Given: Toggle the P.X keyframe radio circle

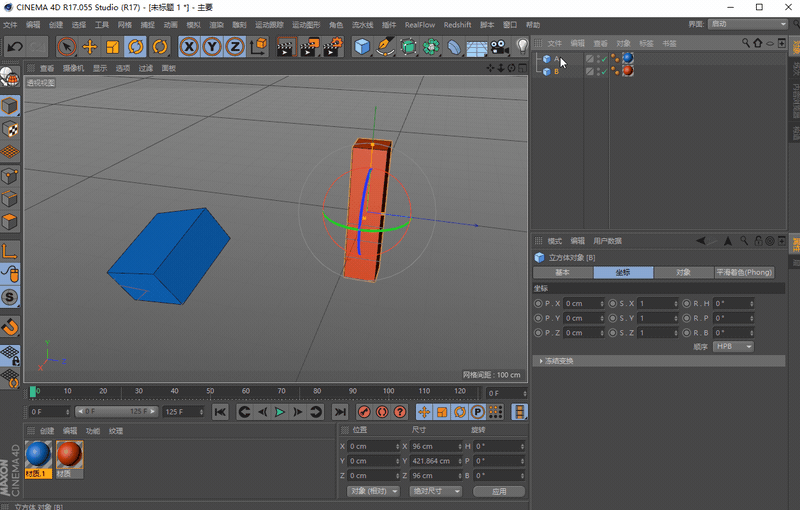Looking at the screenshot, I should pos(538,303).
